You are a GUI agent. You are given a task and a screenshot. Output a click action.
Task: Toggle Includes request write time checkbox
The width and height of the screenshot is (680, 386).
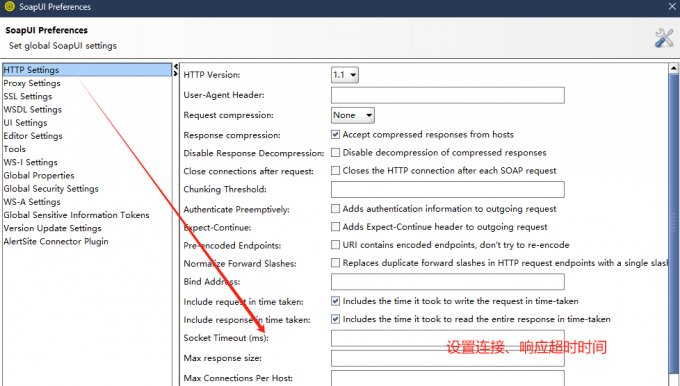tap(335, 301)
